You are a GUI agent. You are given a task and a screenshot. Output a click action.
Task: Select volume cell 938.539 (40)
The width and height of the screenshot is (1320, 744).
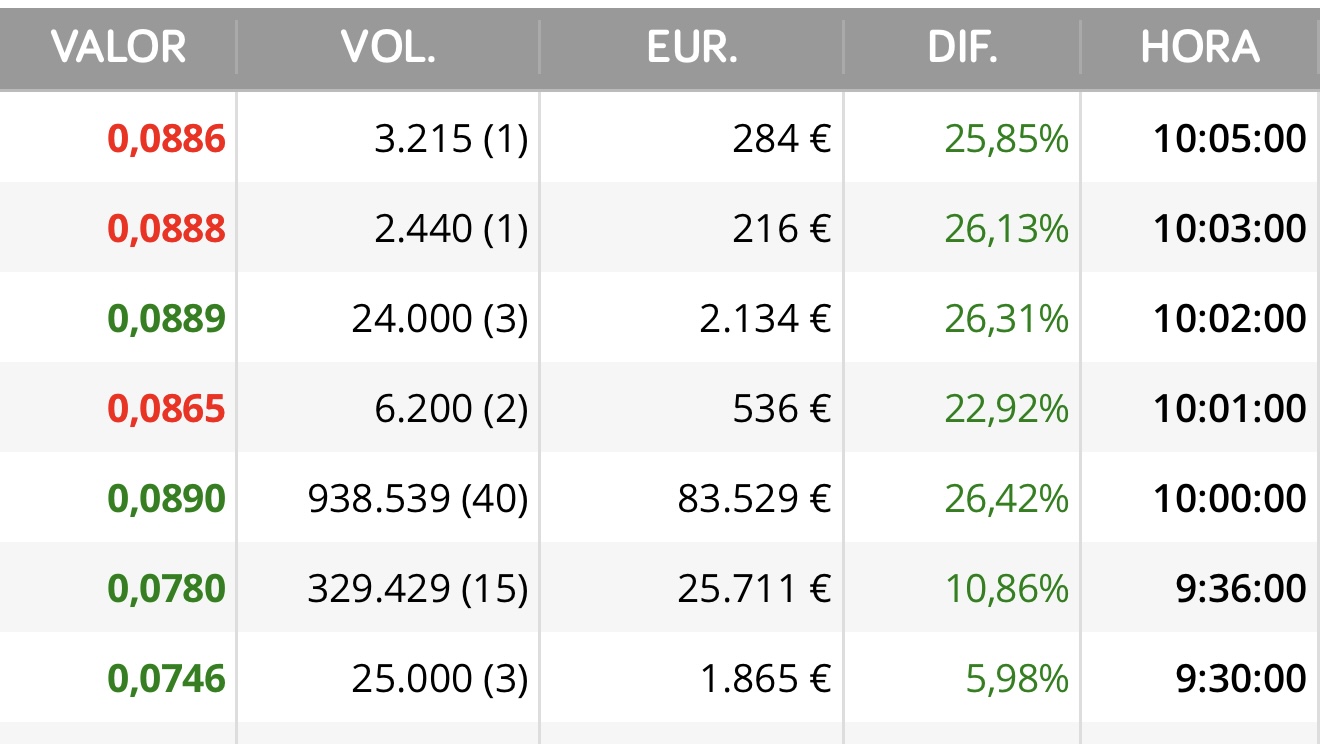tap(417, 499)
